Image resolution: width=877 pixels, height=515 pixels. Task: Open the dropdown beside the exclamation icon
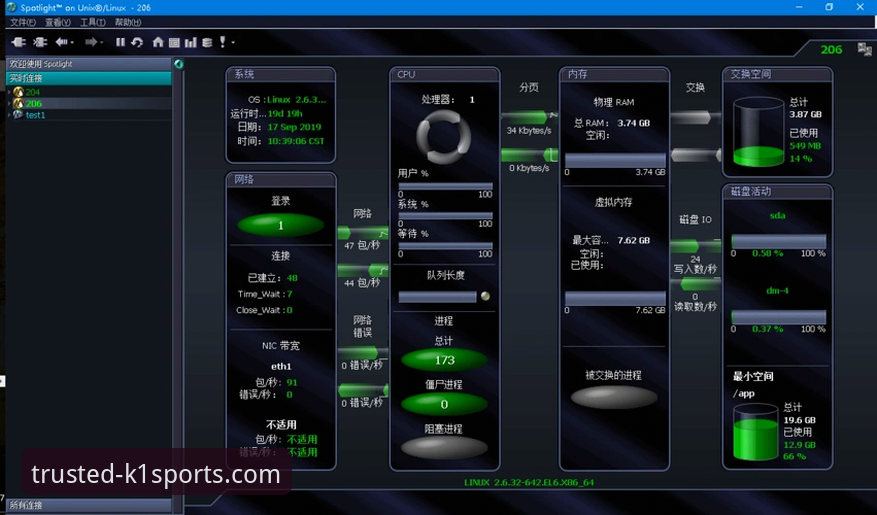pos(233,43)
